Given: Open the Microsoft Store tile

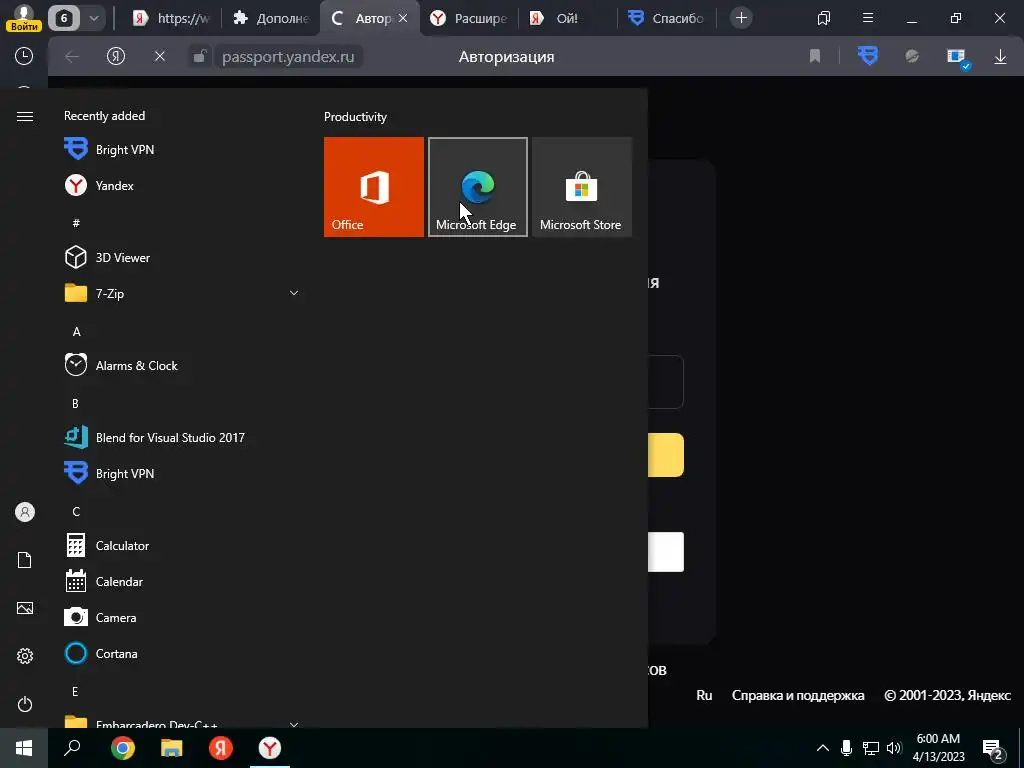Looking at the screenshot, I should tap(582, 187).
